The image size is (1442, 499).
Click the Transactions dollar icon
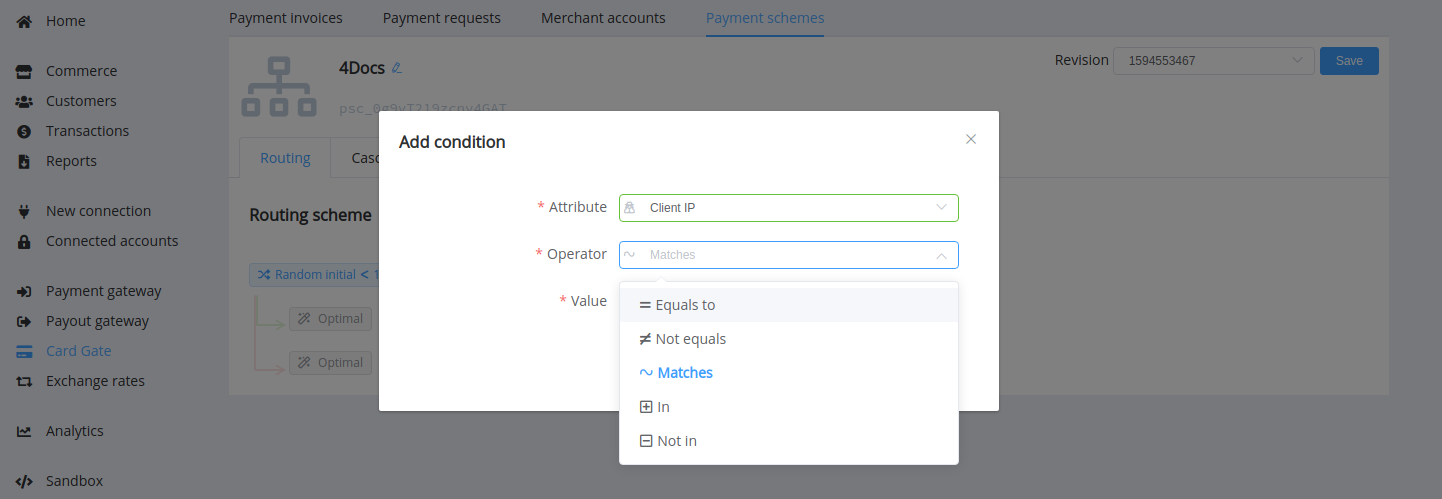coord(24,131)
